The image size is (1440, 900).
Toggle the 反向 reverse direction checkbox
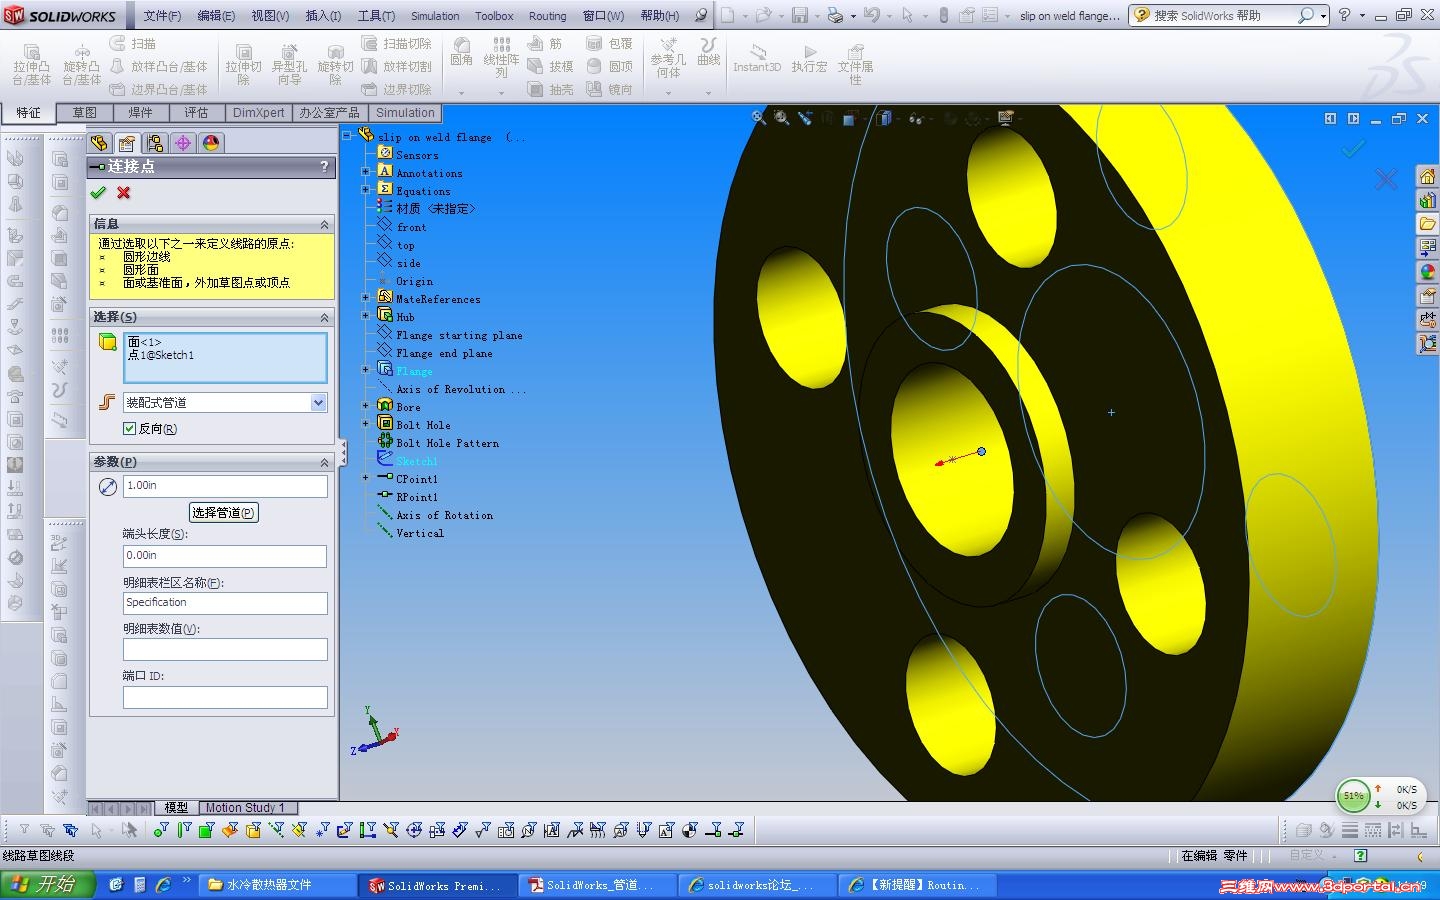pyautogui.click(x=129, y=428)
